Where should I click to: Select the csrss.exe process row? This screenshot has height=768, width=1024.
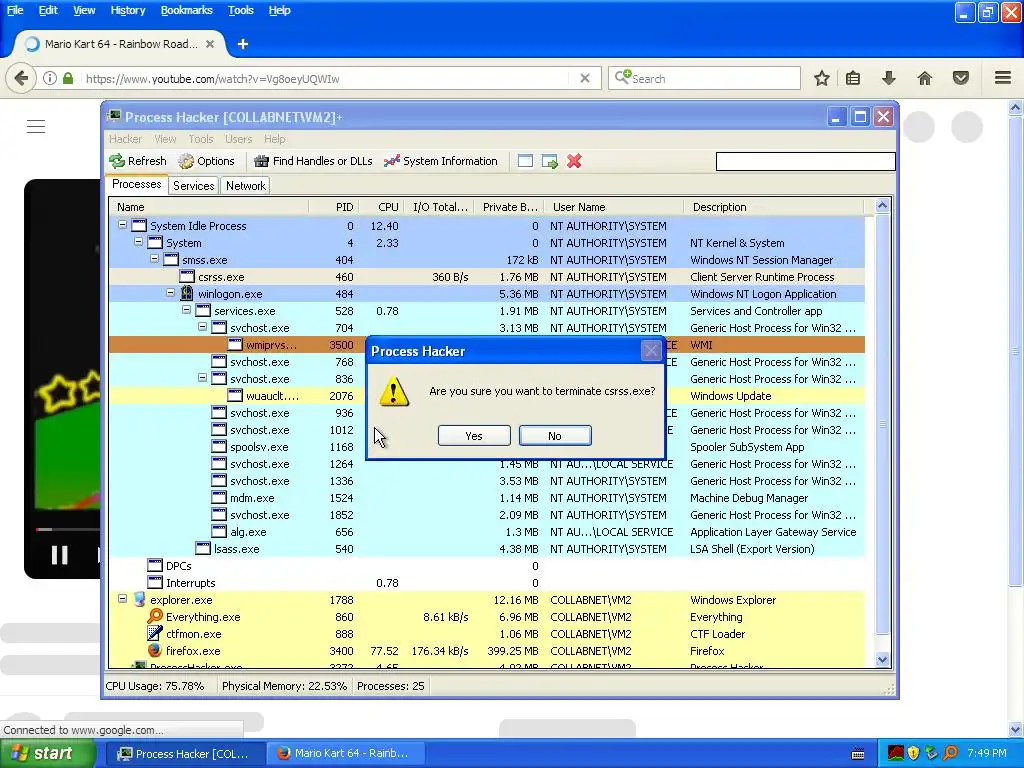tap(487, 277)
